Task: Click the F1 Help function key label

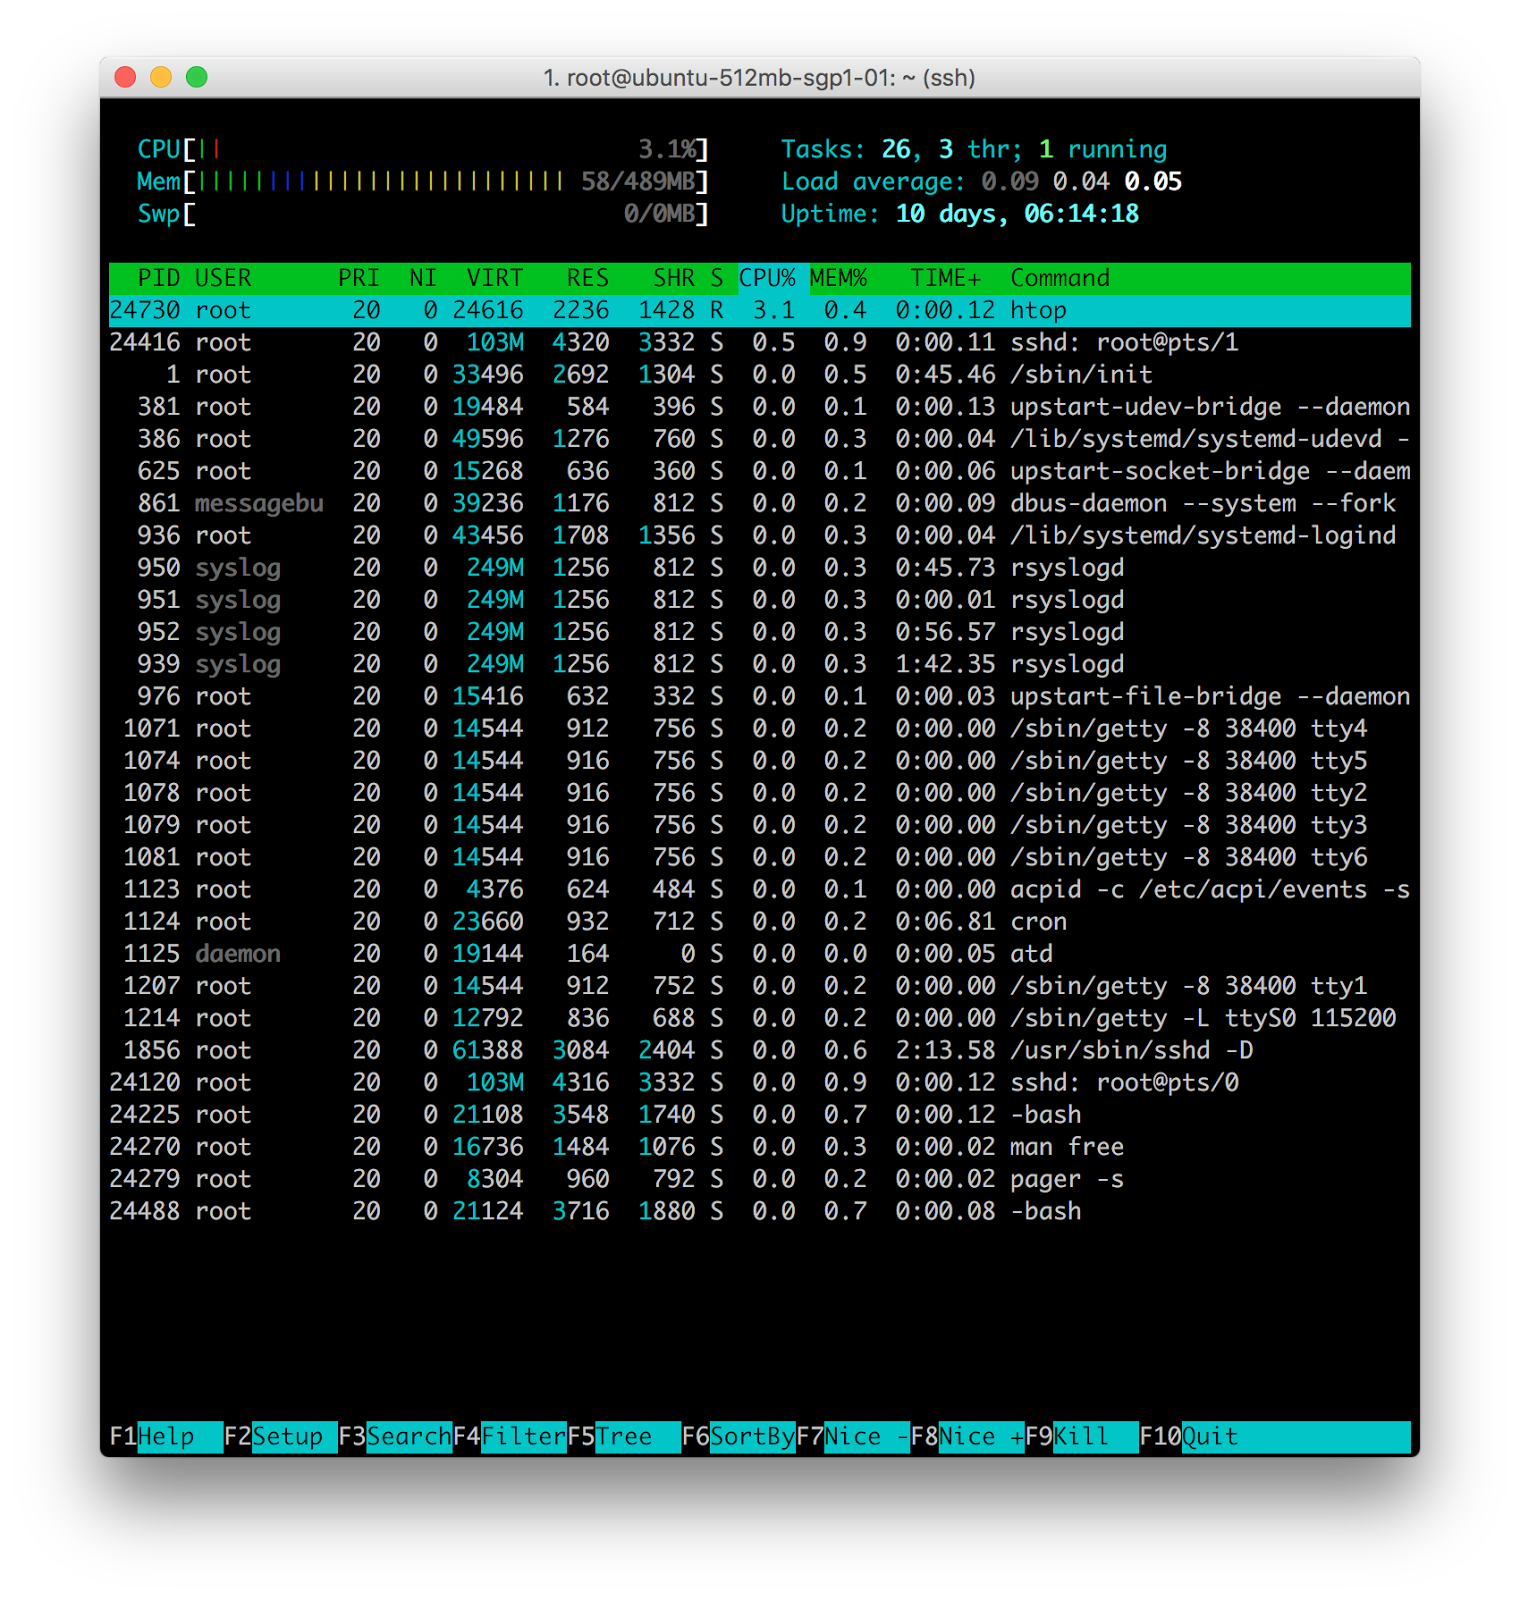Action: click(166, 1437)
